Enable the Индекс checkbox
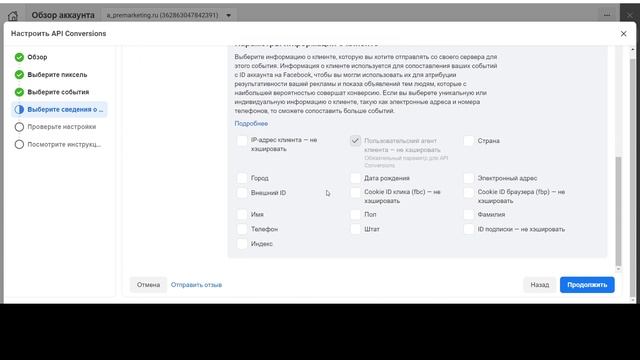Image resolution: width=640 pixels, height=360 pixels. (242, 244)
